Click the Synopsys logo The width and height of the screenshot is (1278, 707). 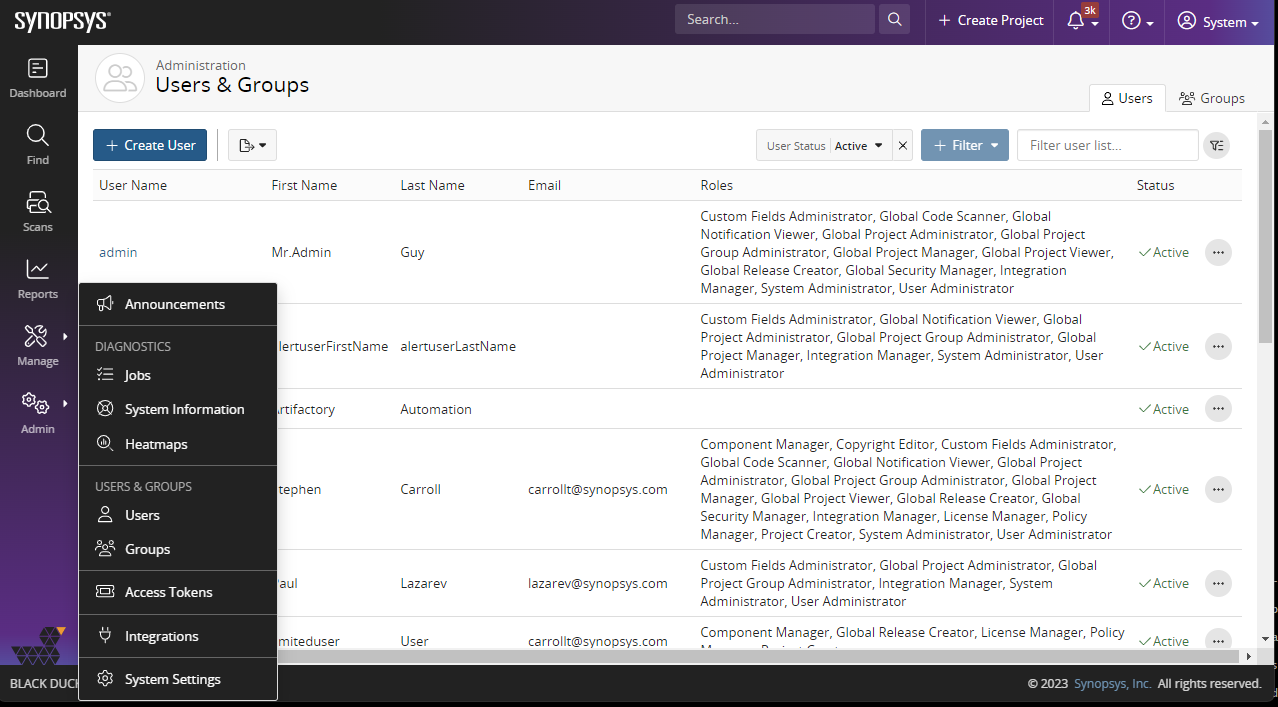pos(62,21)
